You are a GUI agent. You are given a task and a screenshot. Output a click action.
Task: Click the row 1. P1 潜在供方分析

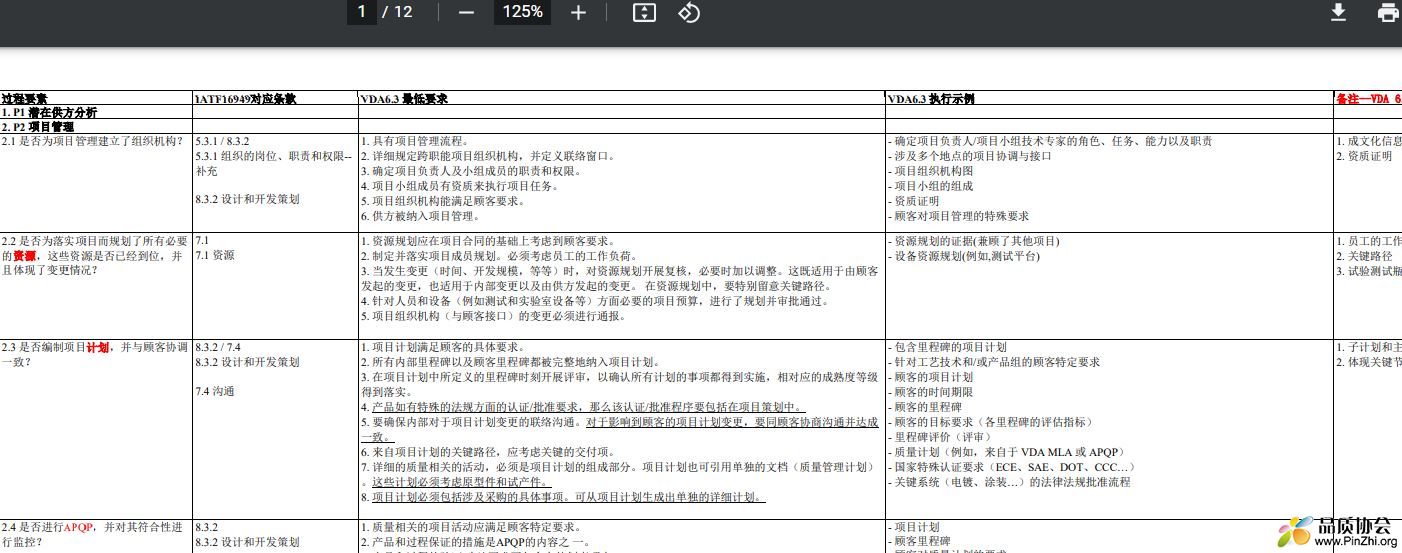point(49,113)
